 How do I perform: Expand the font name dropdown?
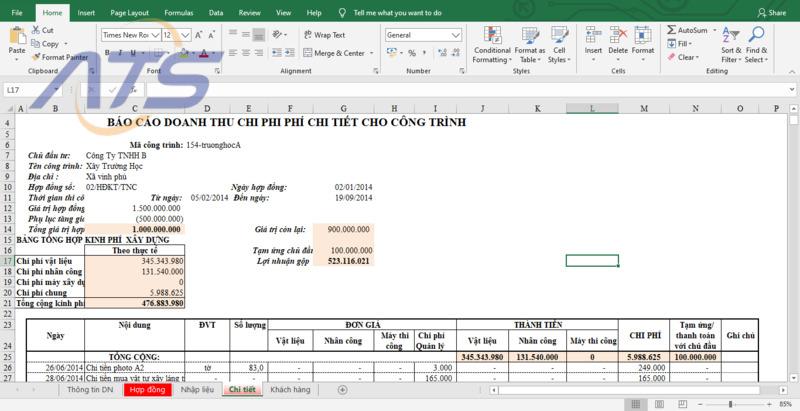pyautogui.click(x=156, y=35)
